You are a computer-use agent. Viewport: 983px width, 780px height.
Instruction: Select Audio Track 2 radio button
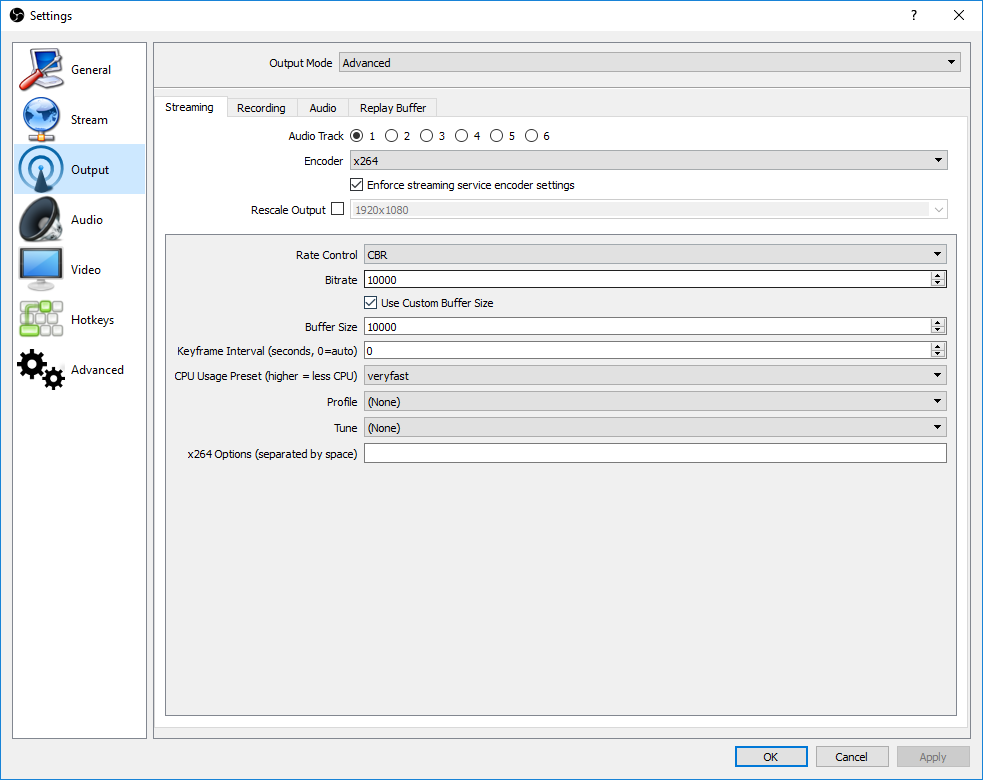coord(392,135)
